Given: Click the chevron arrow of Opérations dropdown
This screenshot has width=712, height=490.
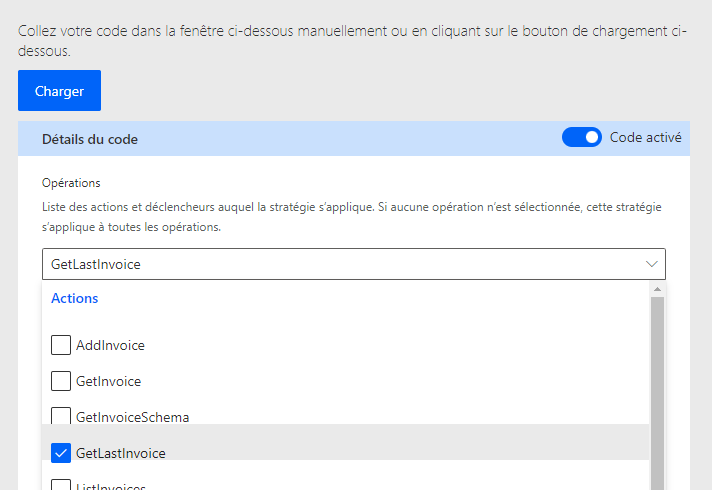Looking at the screenshot, I should (x=652, y=264).
